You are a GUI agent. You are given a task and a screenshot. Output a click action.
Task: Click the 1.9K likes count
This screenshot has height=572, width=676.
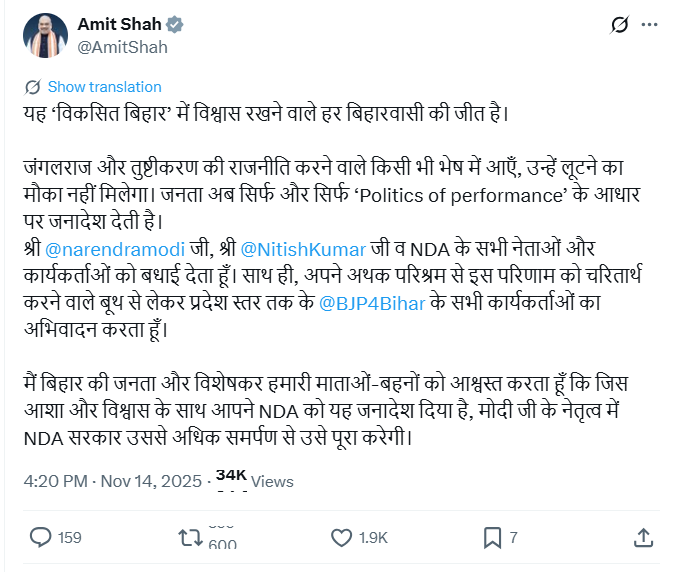click(x=373, y=538)
